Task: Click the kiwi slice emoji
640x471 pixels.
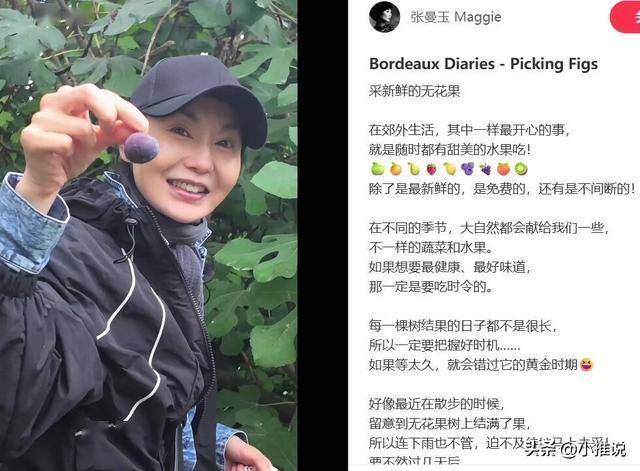Action: (x=521, y=169)
